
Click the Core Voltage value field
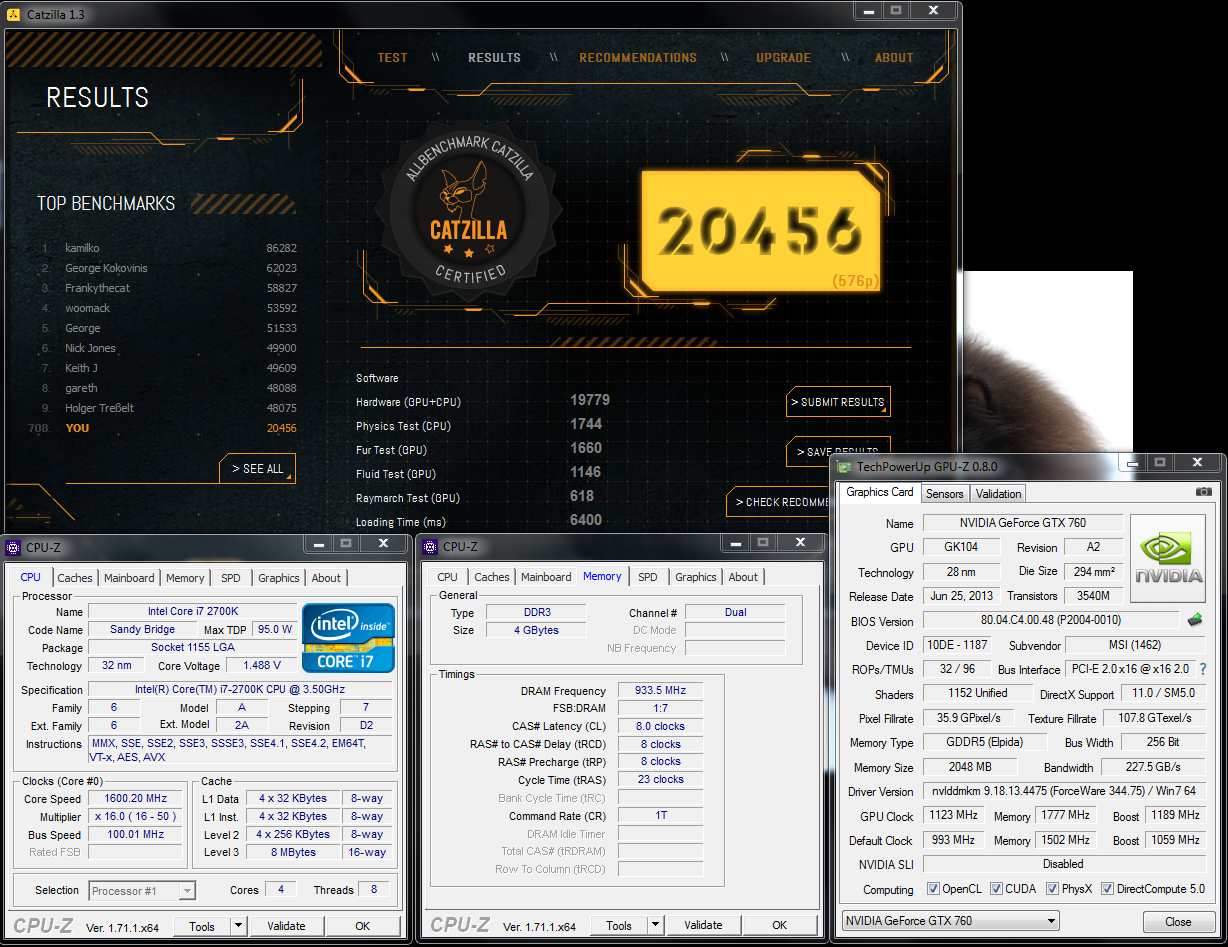click(x=261, y=665)
